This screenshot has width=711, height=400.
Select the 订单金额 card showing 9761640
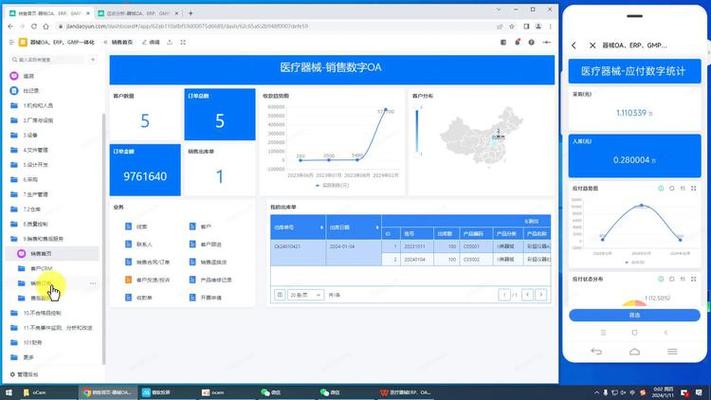pos(145,170)
